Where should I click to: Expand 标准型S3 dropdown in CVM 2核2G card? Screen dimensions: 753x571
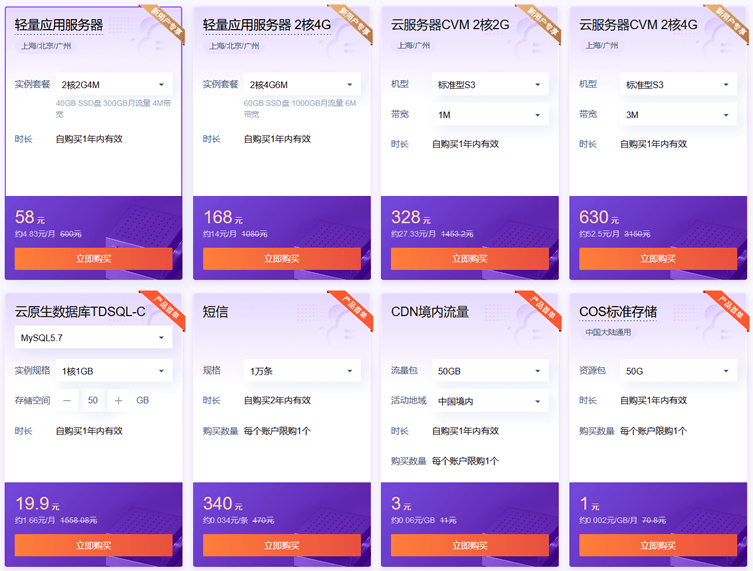(490, 85)
